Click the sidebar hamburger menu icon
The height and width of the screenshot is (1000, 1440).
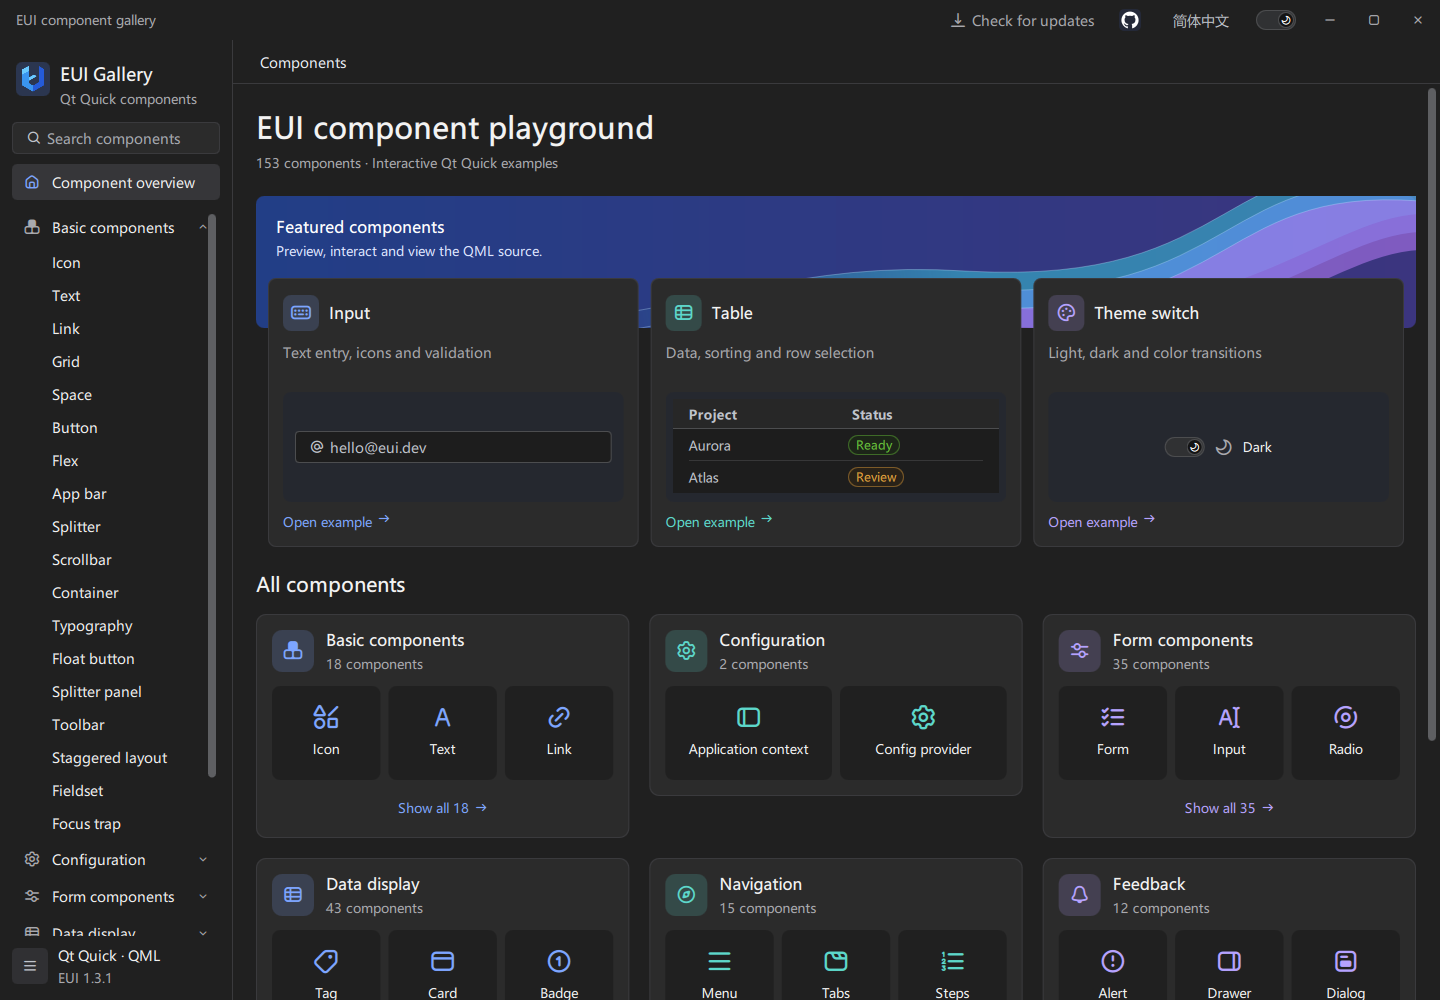30,966
